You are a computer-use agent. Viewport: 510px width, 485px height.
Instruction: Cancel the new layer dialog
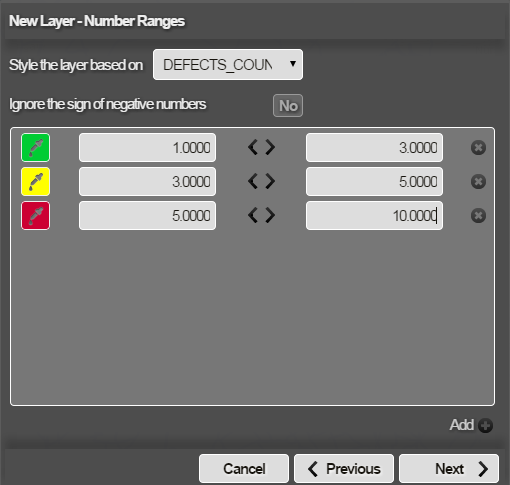coord(244,469)
